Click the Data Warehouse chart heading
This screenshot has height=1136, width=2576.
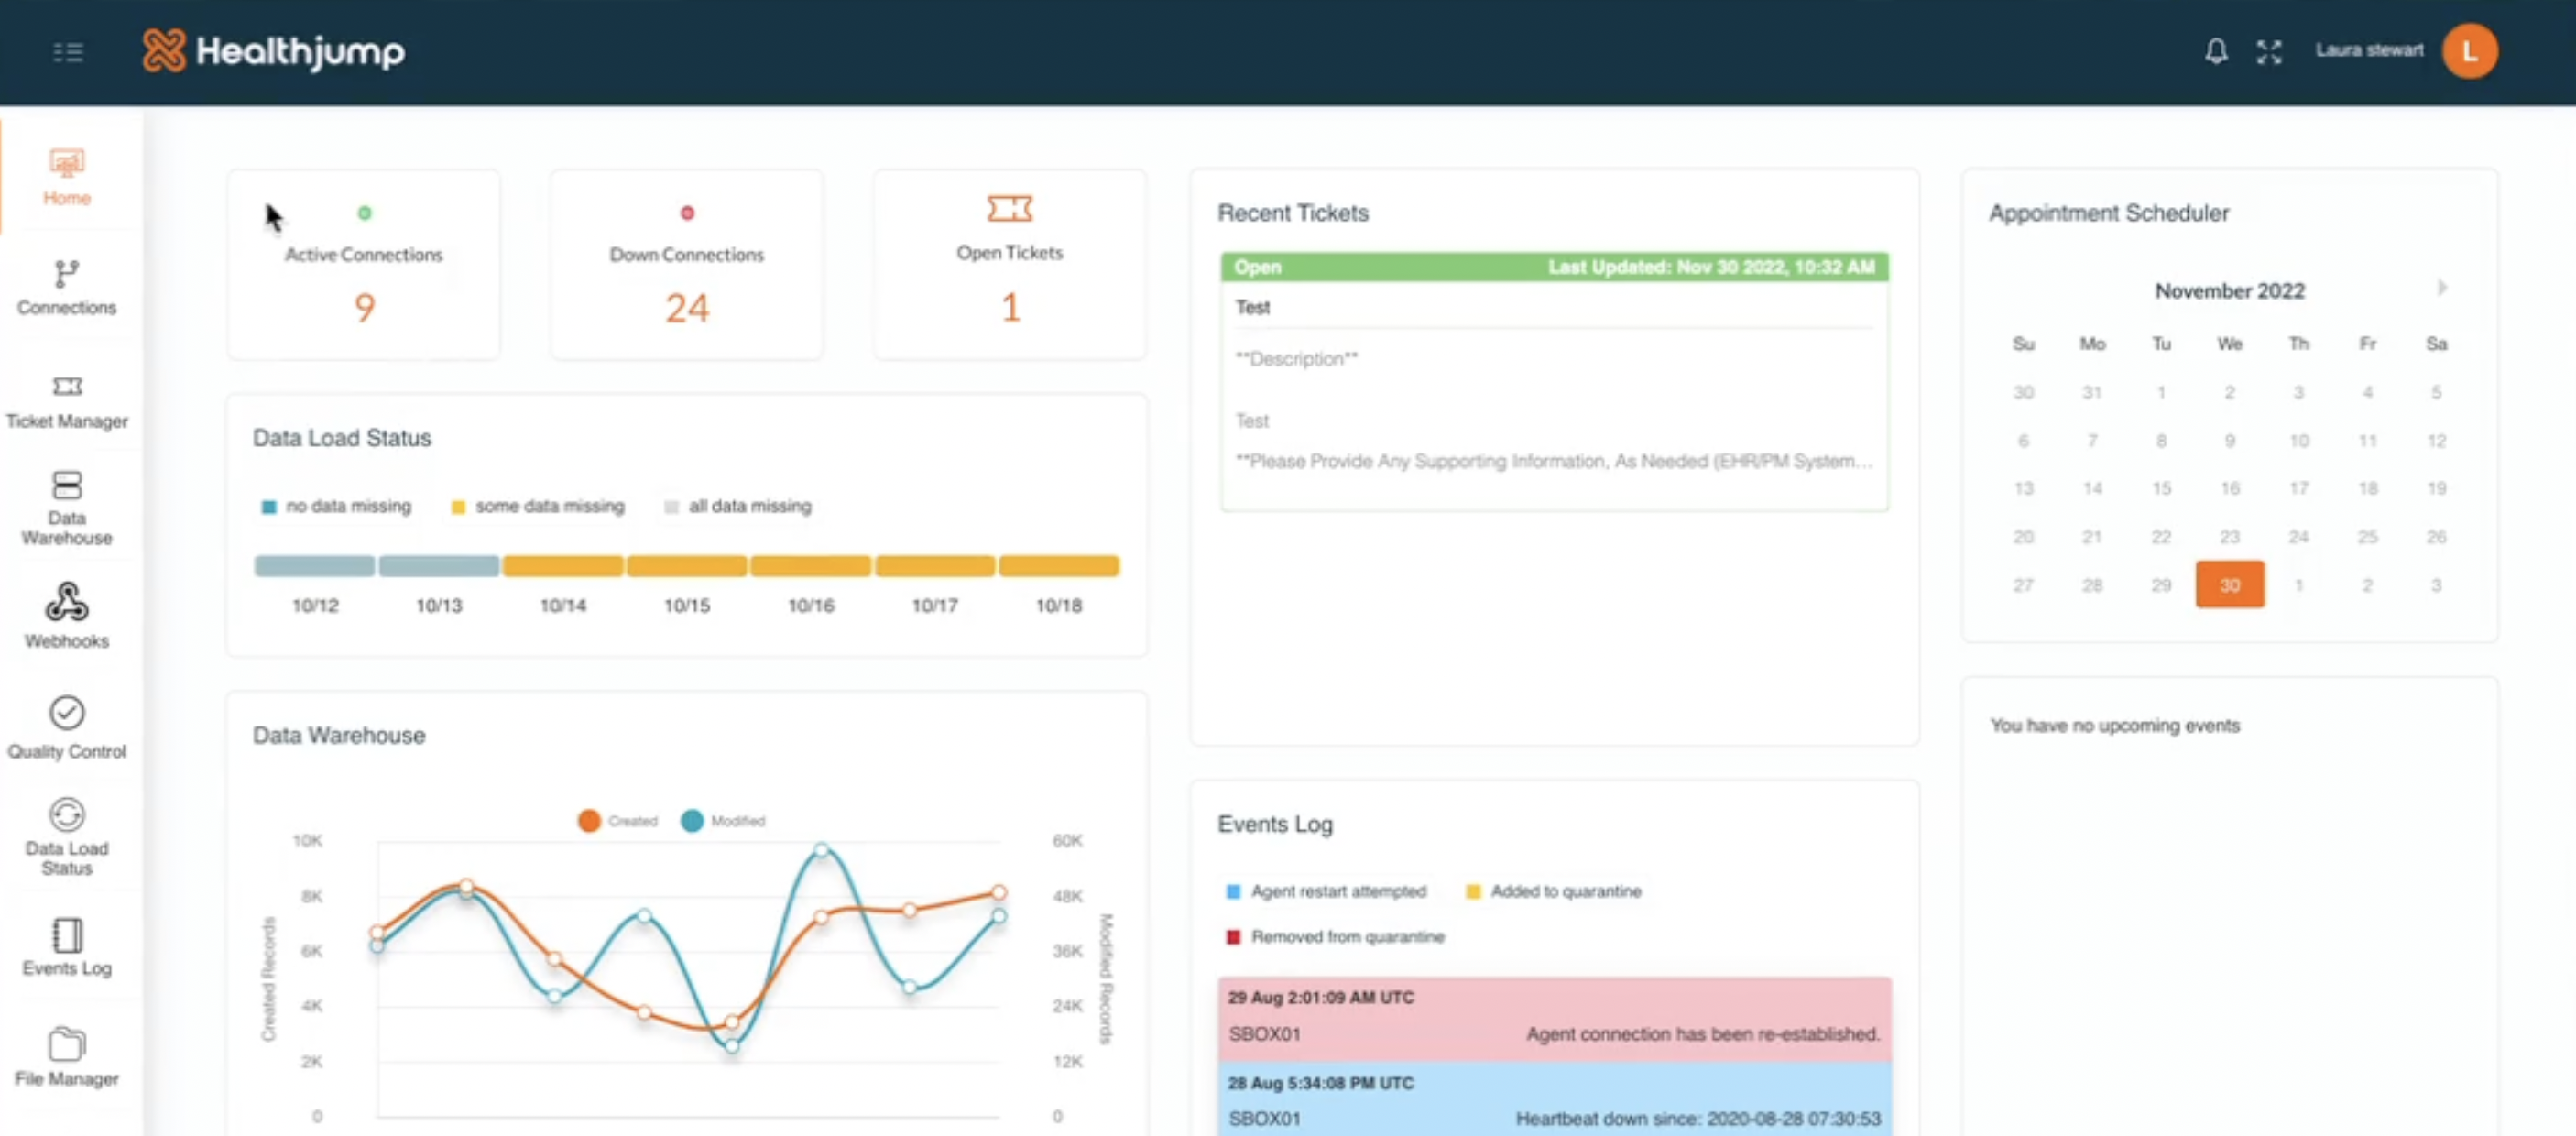(x=339, y=735)
